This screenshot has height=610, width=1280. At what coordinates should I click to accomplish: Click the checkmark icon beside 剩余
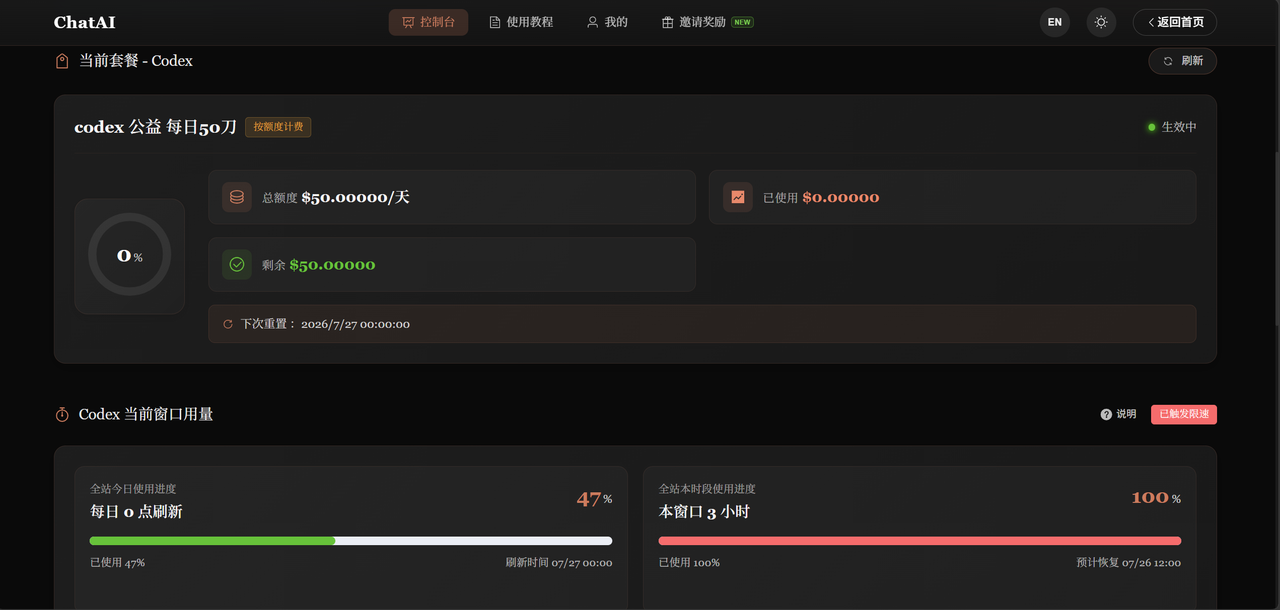(x=237, y=265)
